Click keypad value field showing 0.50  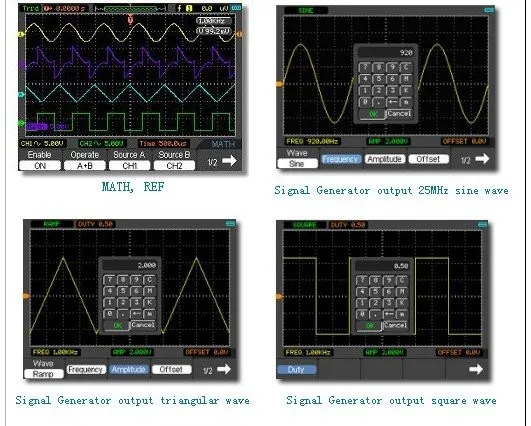(382, 266)
